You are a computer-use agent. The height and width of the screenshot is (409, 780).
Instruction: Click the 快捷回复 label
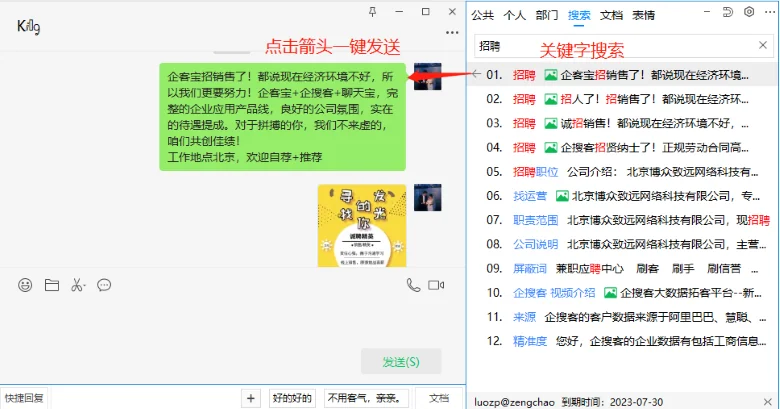24,398
